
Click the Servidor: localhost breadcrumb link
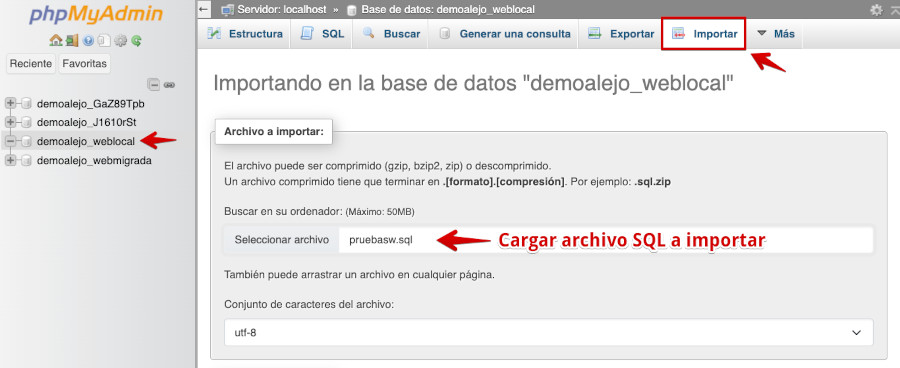point(282,10)
